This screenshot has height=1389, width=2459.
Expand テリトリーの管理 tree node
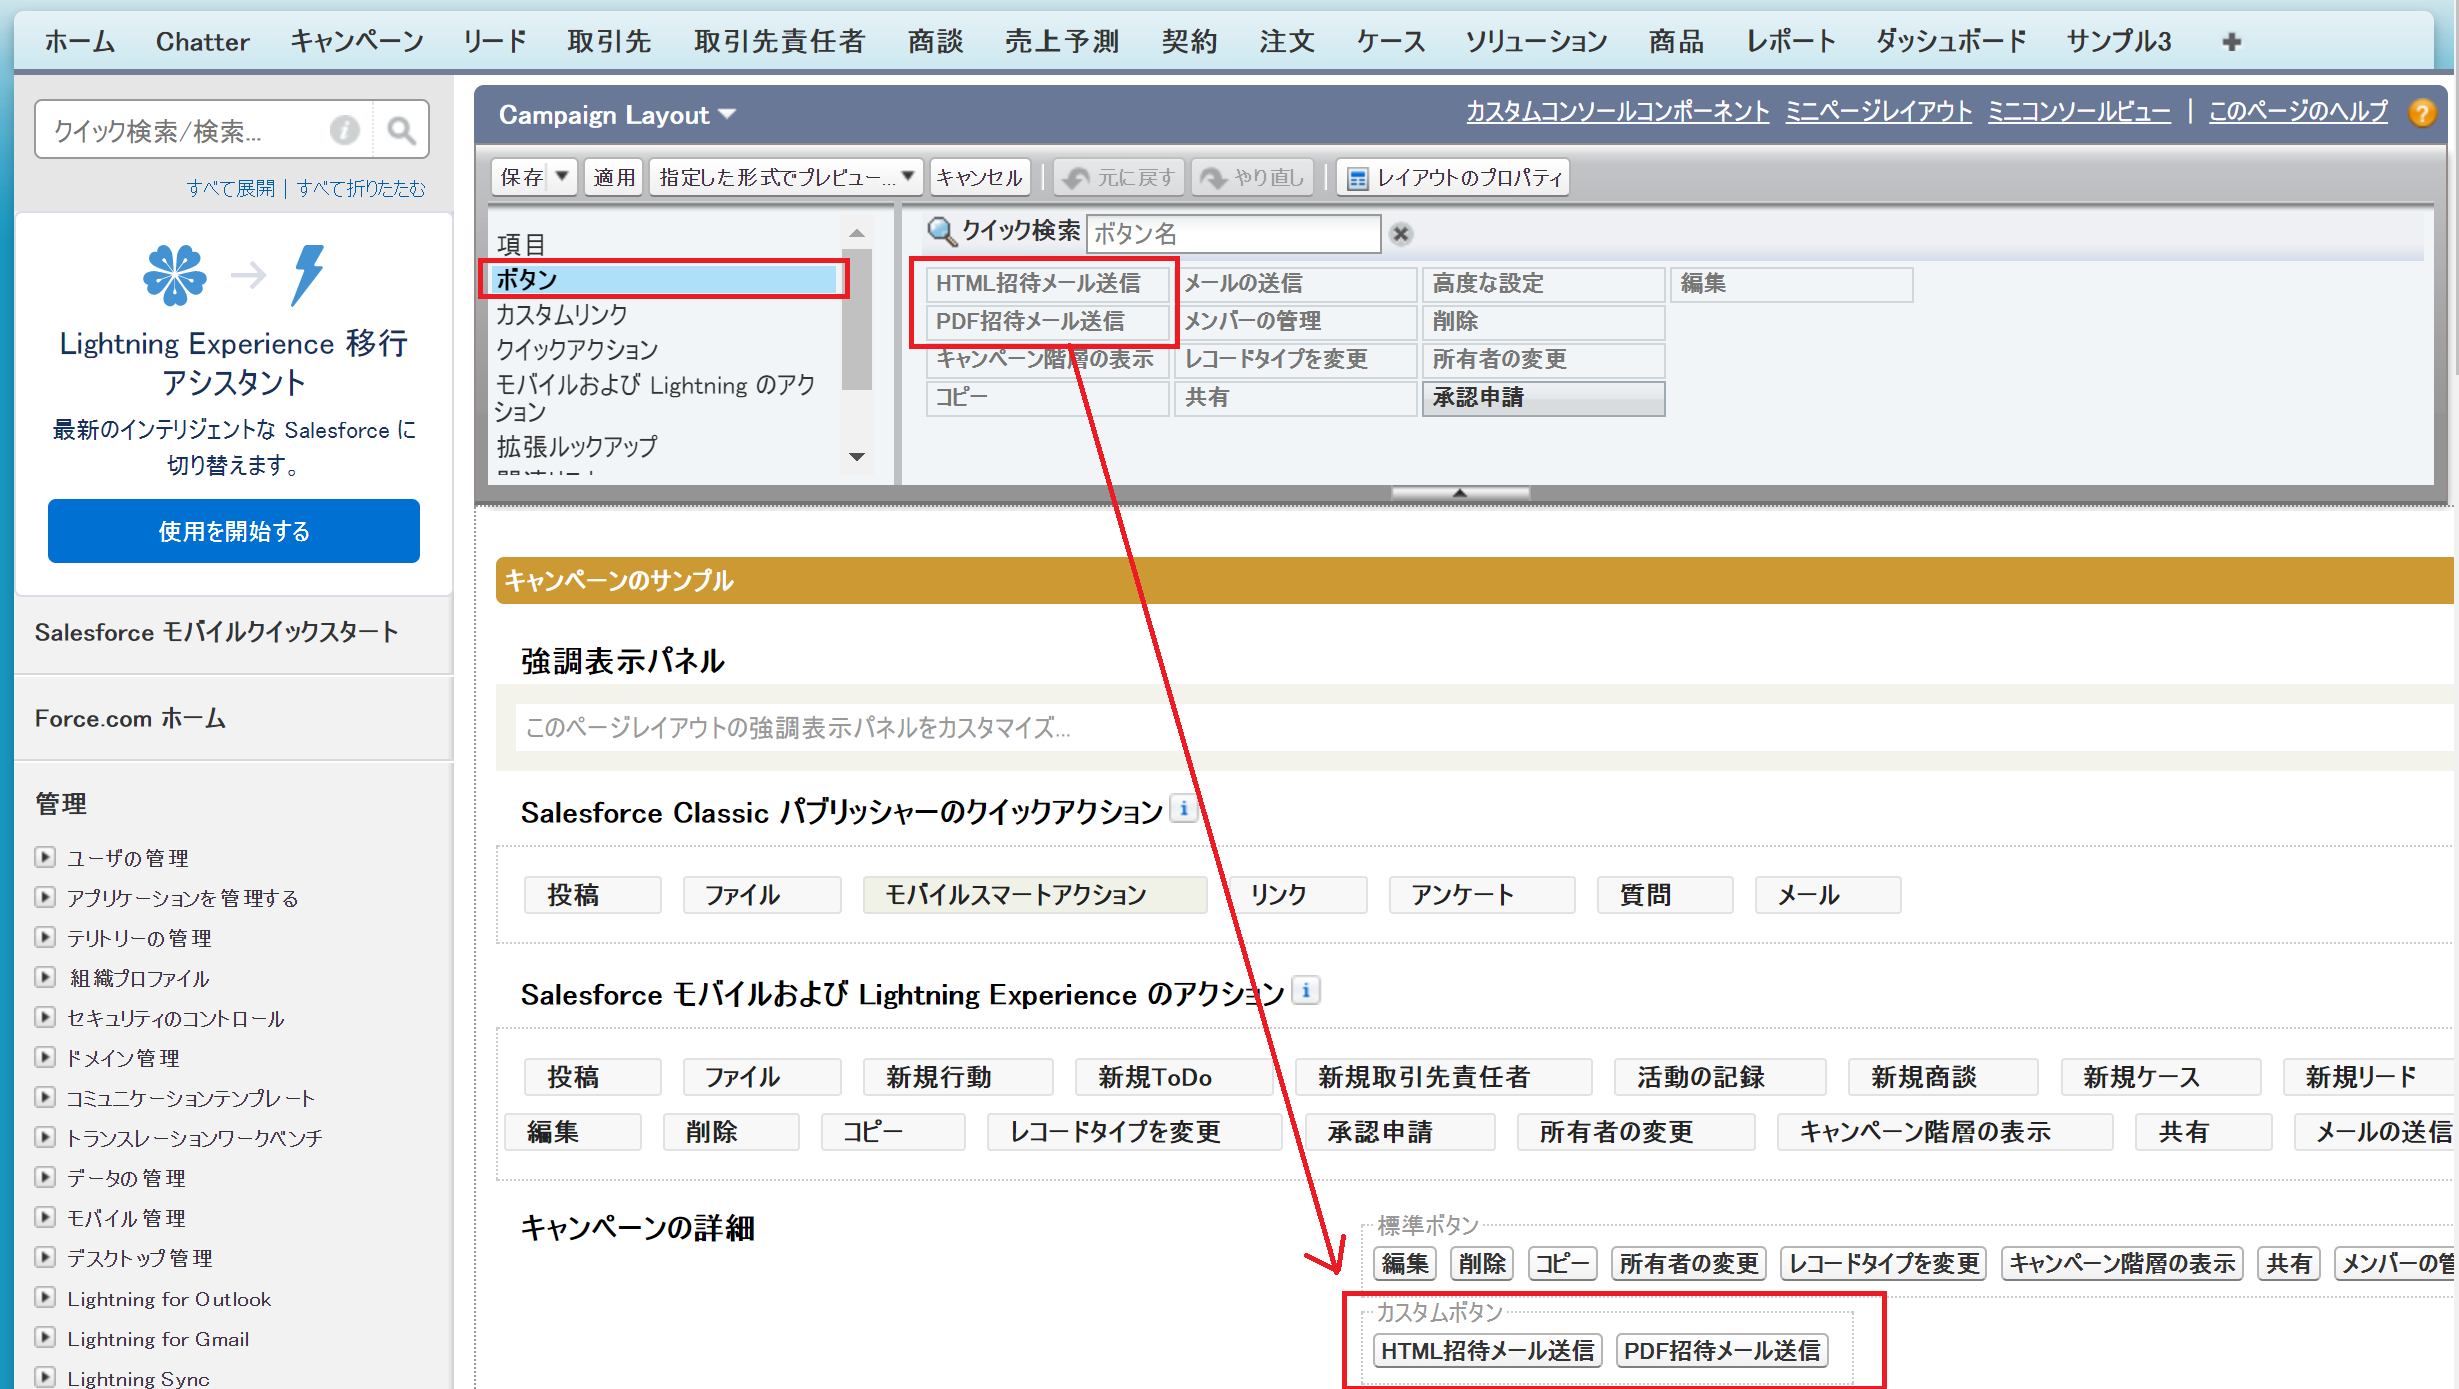(x=44, y=937)
